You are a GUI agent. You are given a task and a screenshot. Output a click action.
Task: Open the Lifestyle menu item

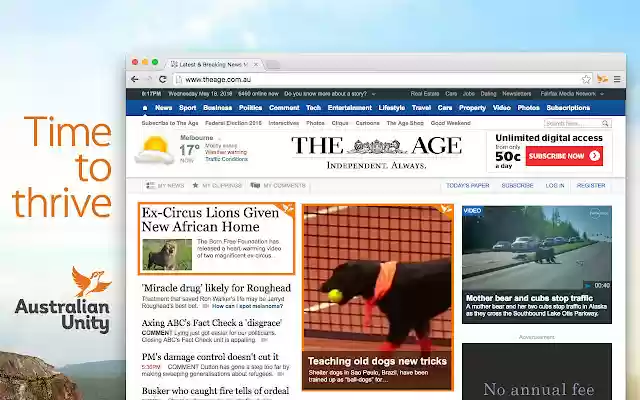click(x=392, y=108)
